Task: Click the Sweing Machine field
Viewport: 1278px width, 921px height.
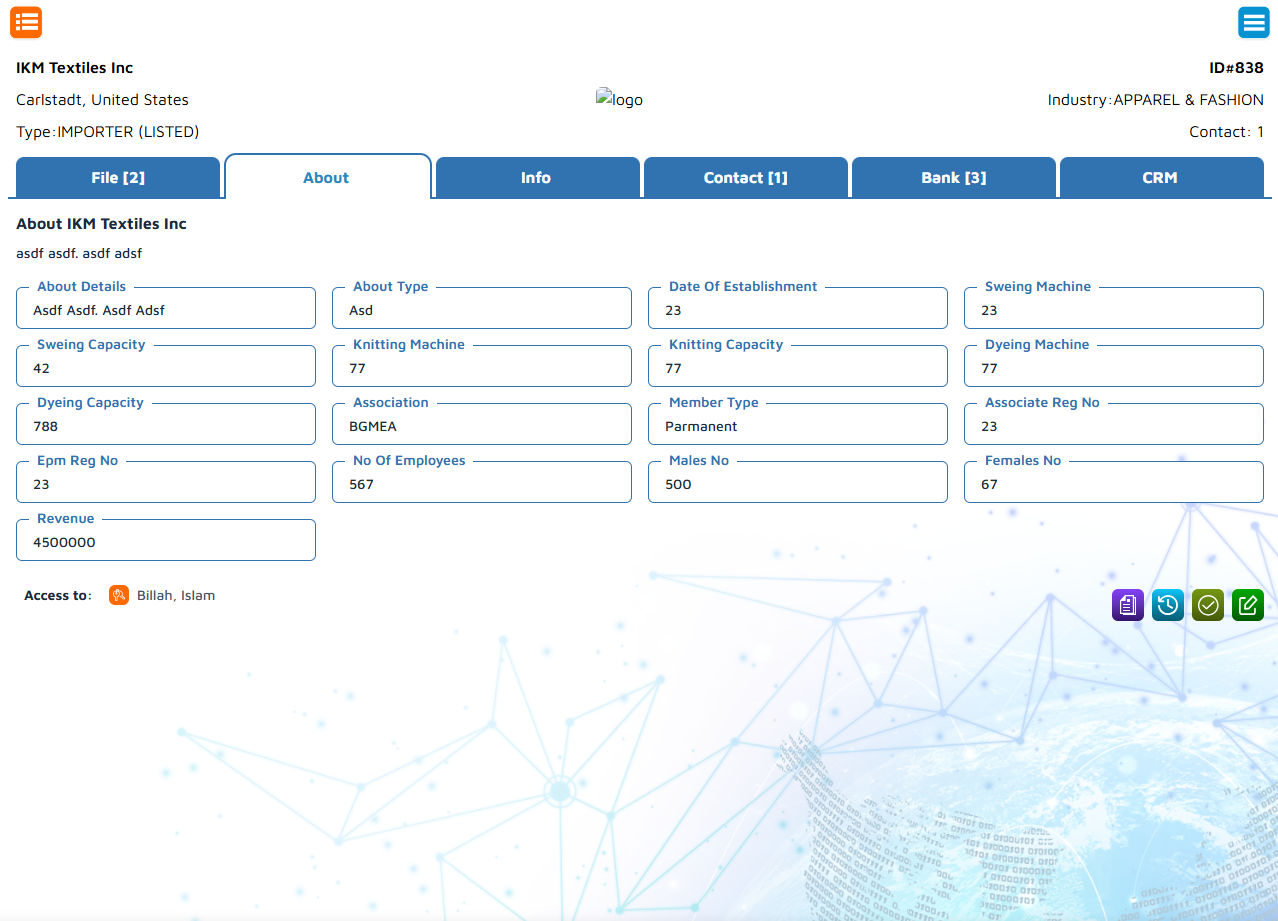Action: (x=1114, y=308)
